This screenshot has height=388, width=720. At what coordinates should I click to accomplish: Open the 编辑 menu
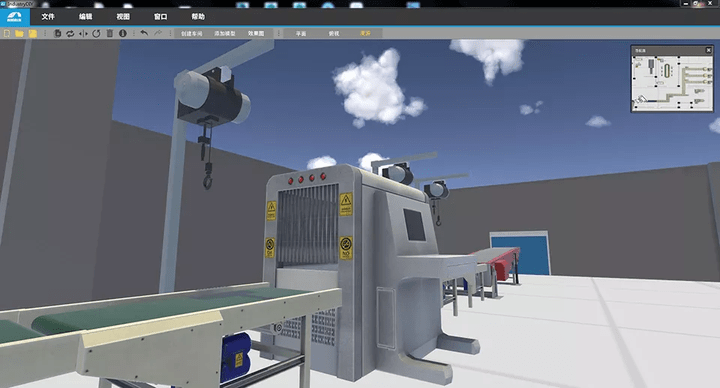85,17
